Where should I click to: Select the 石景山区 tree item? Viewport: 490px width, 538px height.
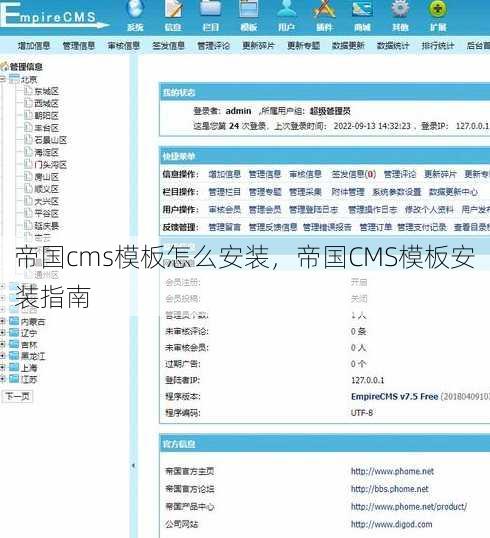(50, 140)
